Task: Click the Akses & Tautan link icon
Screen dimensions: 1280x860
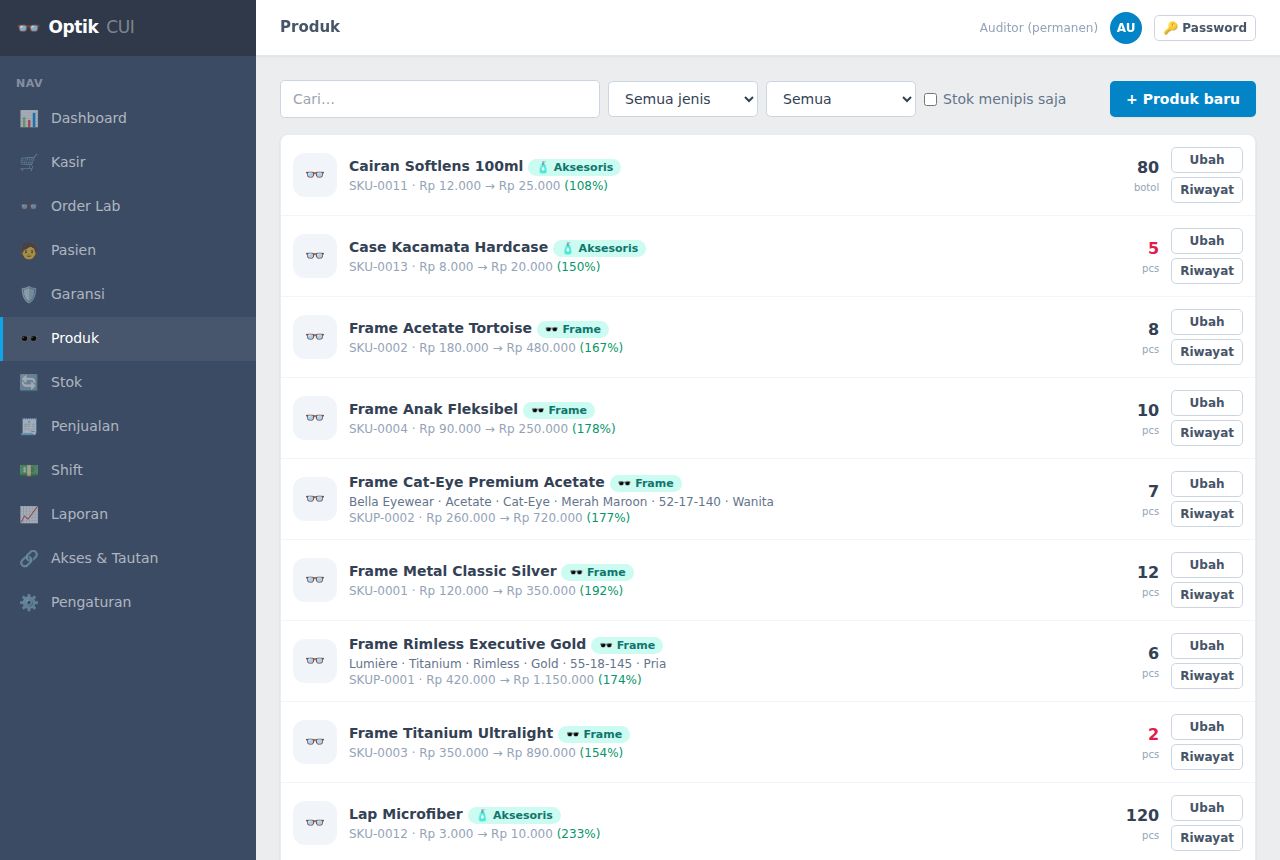Action: click(x=29, y=558)
